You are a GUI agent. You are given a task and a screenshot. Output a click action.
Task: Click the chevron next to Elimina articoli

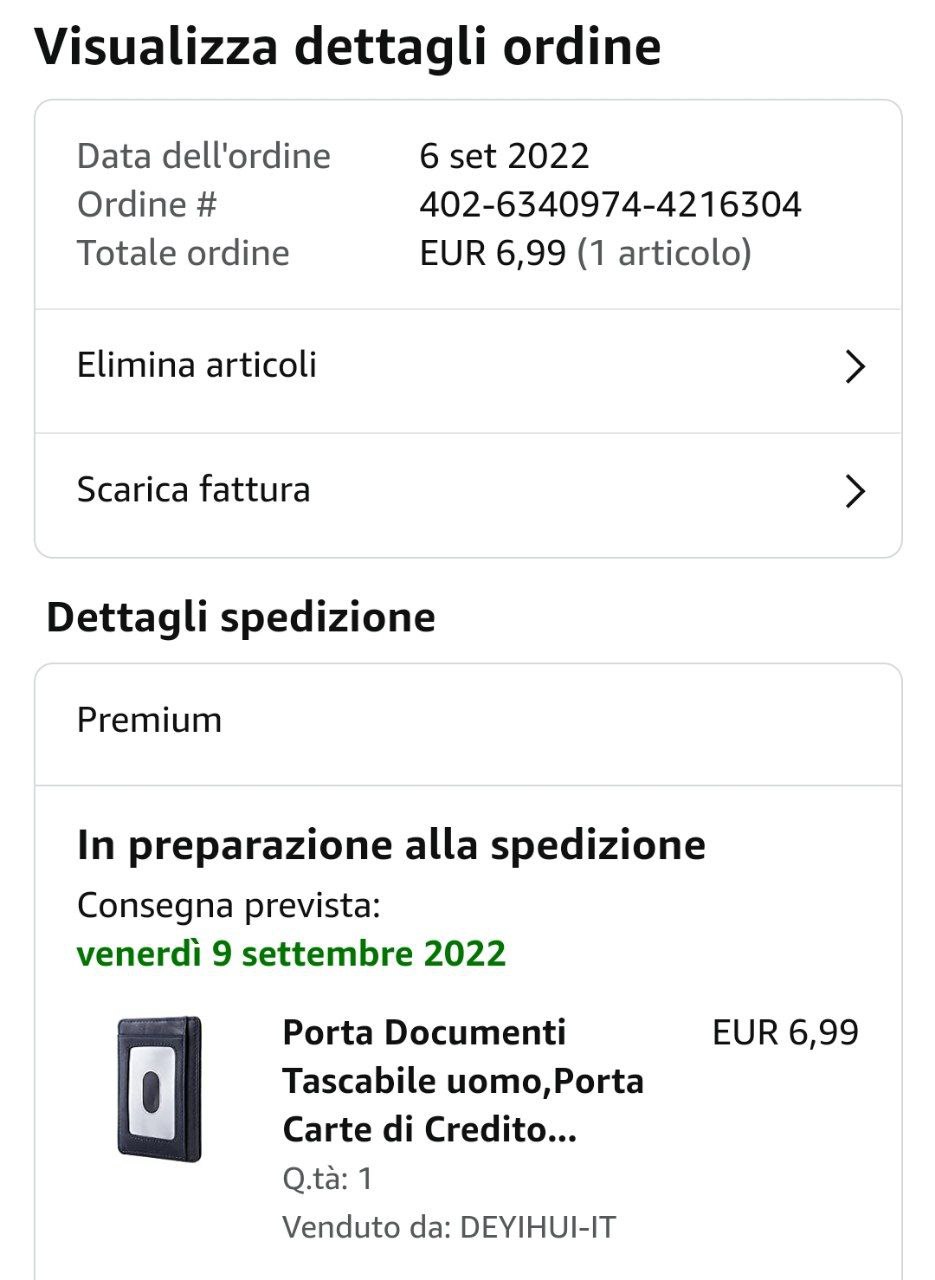[x=854, y=367]
